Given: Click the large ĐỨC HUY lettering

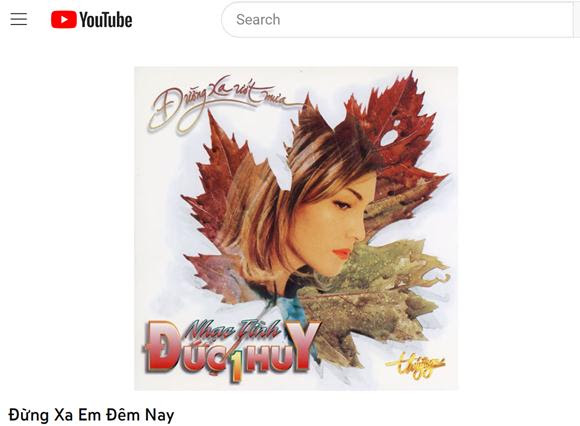Looking at the screenshot, I should click(x=231, y=349).
